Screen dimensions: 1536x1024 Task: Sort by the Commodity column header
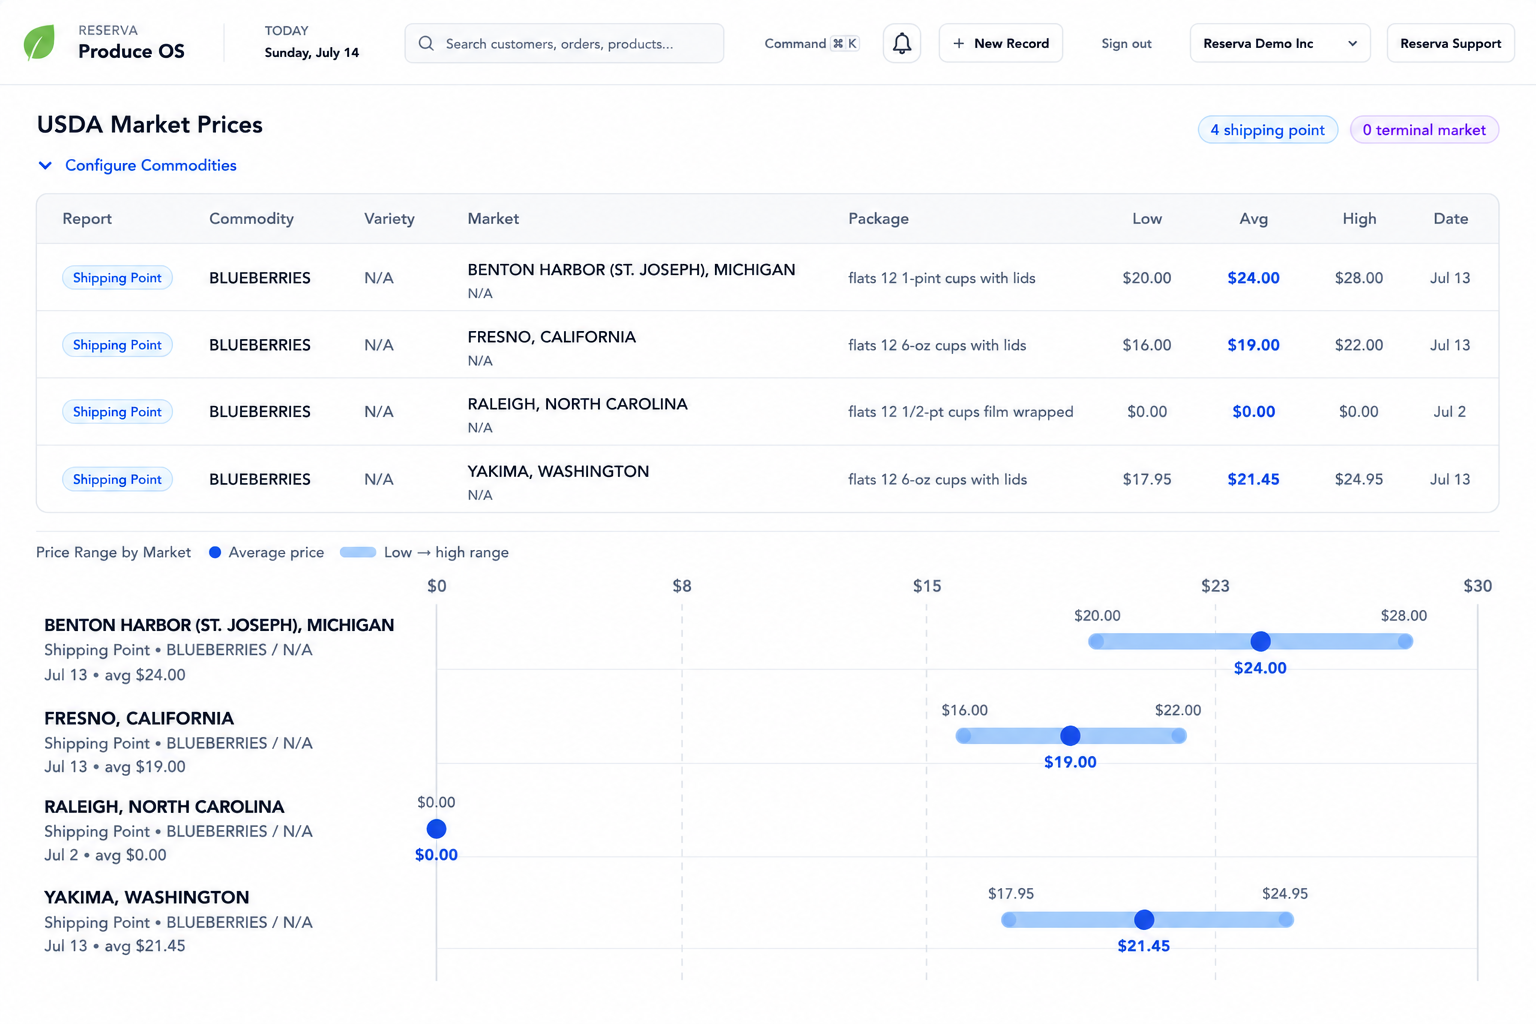tap(251, 219)
